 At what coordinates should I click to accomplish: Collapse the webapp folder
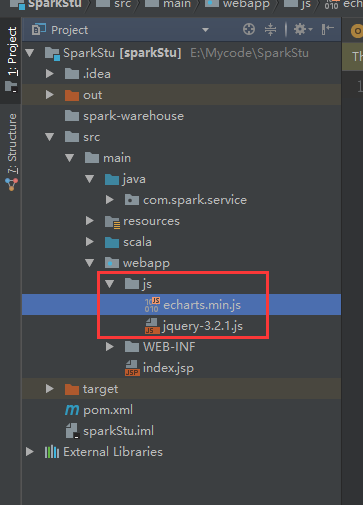90,263
